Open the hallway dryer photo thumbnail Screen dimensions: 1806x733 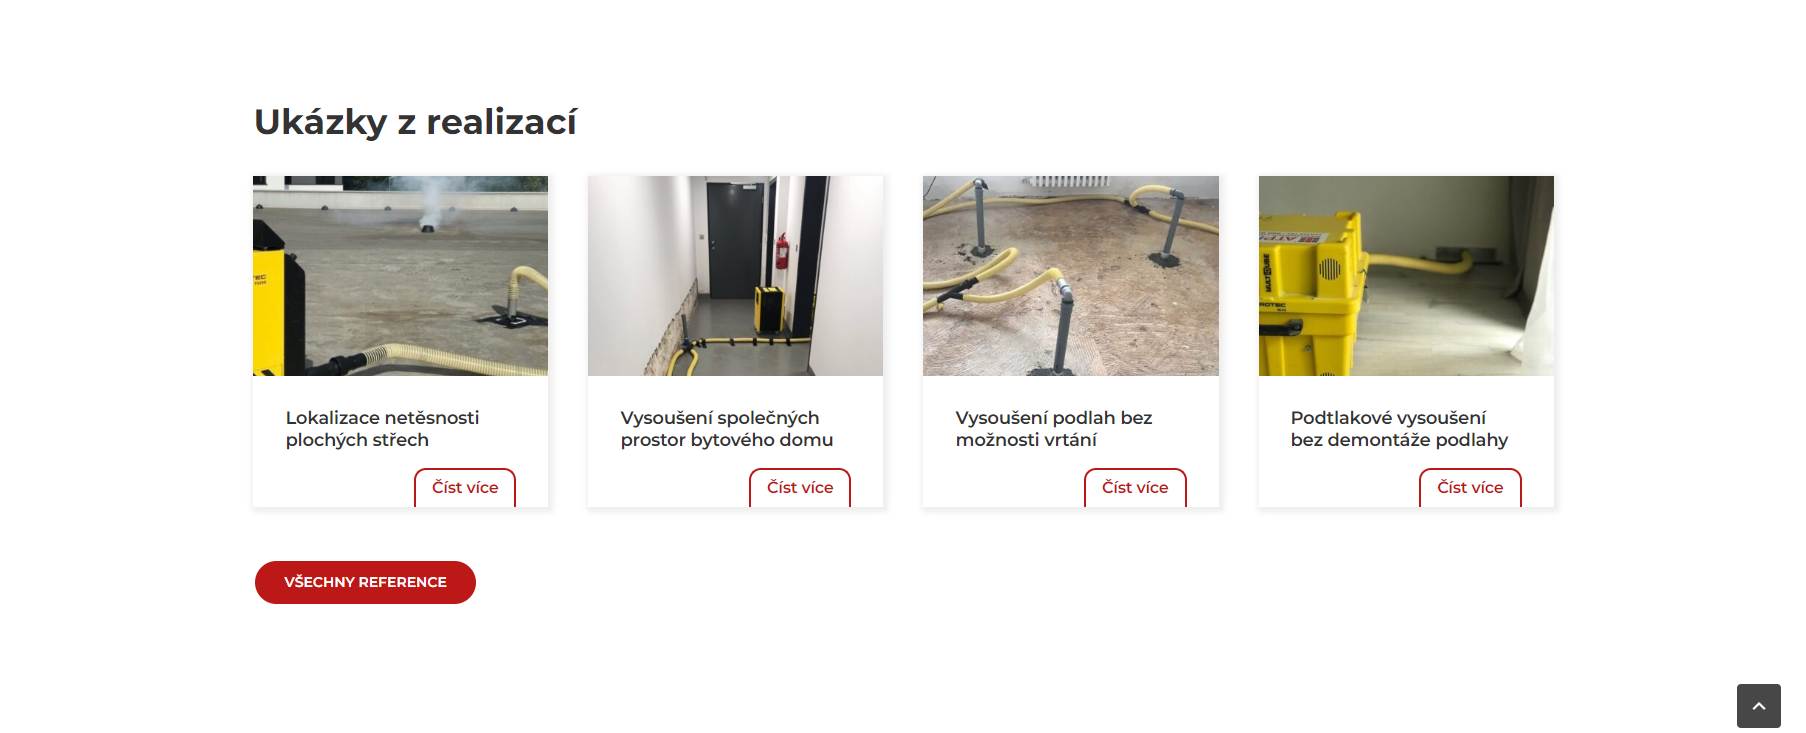click(x=735, y=276)
